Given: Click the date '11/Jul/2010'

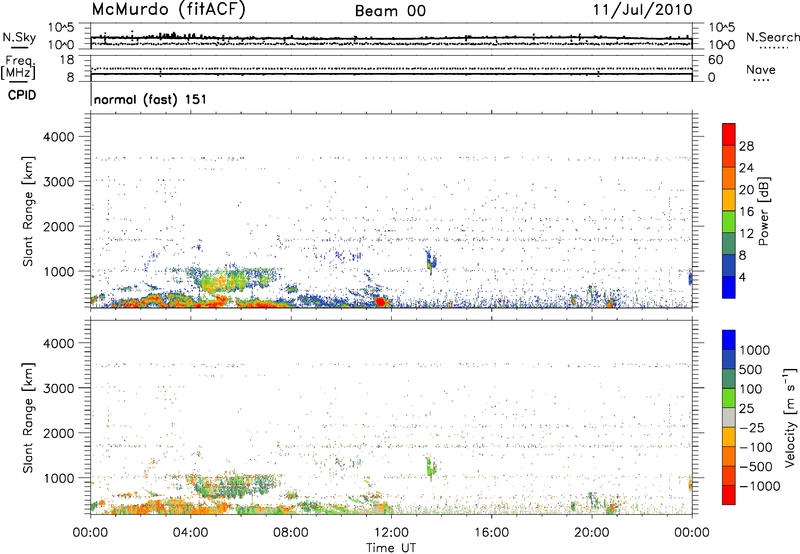Looking at the screenshot, I should [x=642, y=10].
